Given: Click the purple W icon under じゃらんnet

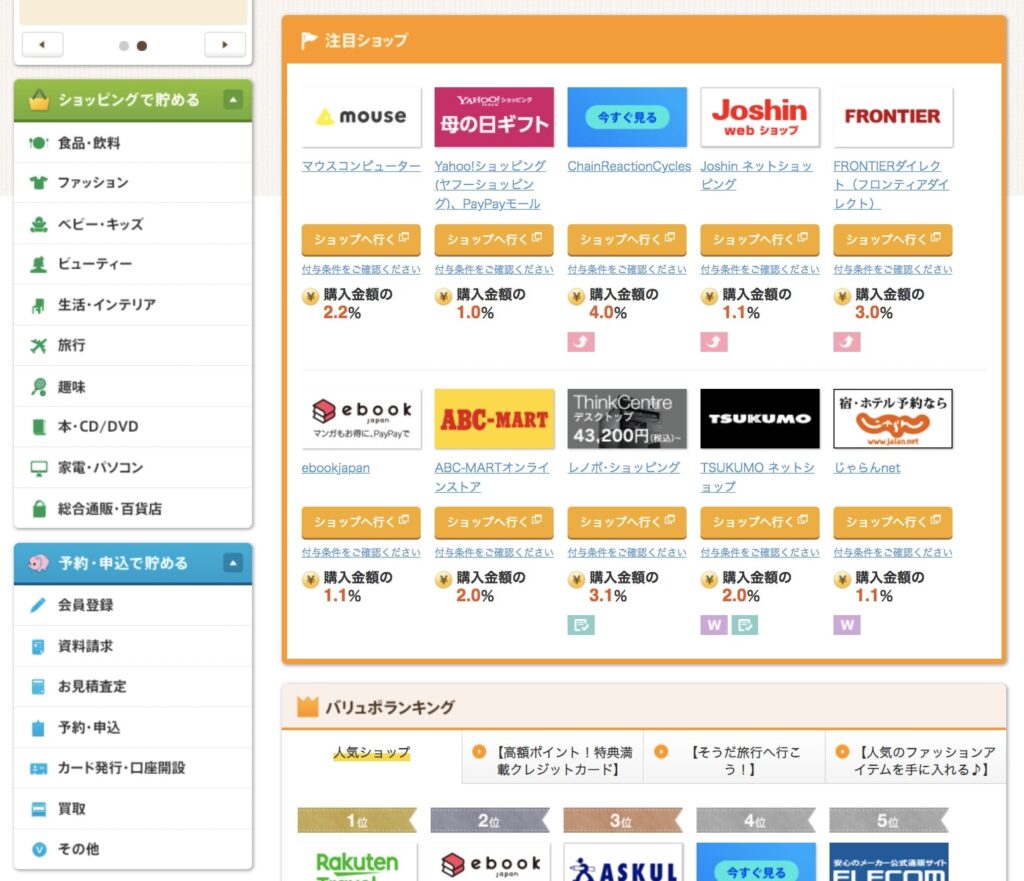Looking at the screenshot, I should [x=846, y=625].
